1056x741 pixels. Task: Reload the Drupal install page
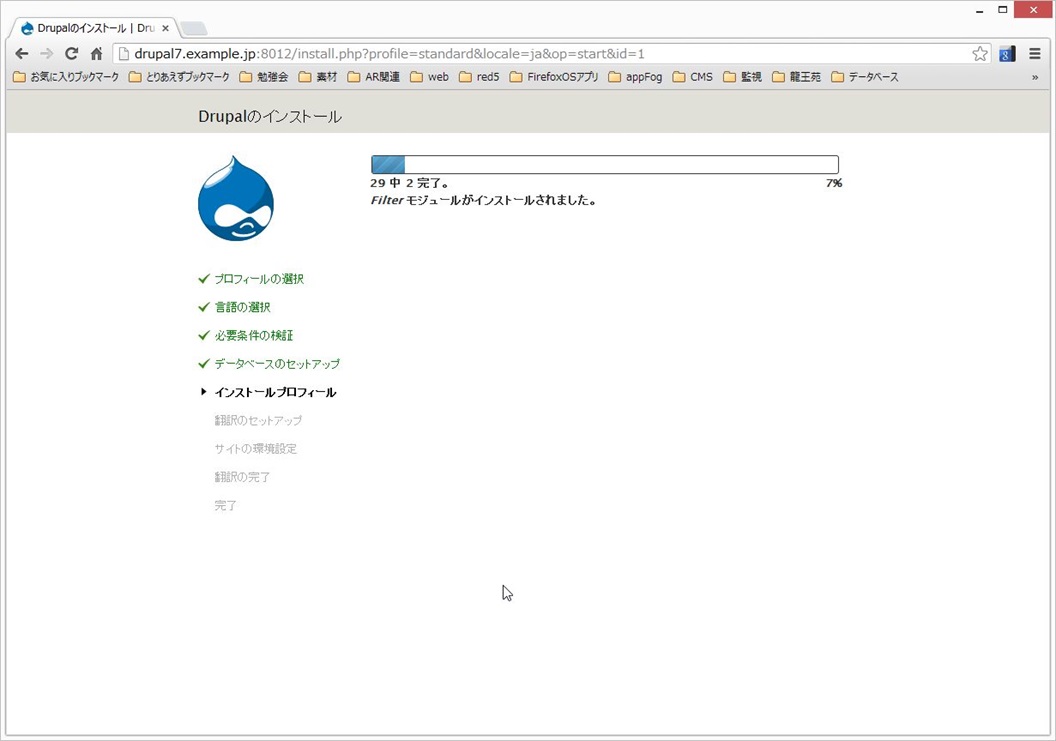coord(71,54)
